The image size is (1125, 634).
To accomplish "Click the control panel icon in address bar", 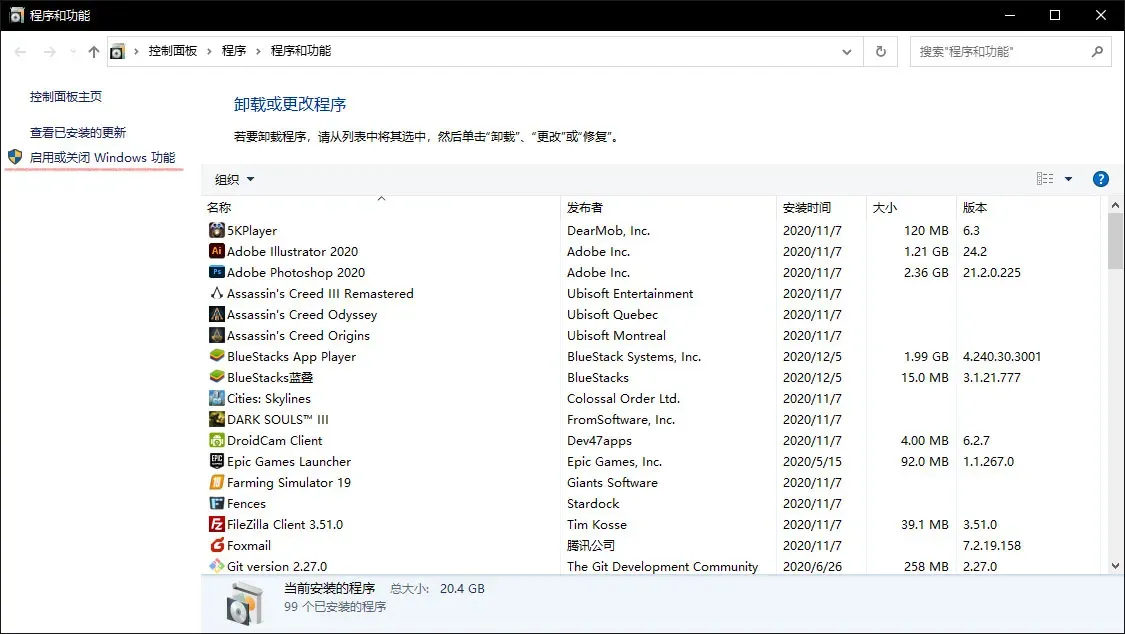I will [x=118, y=52].
